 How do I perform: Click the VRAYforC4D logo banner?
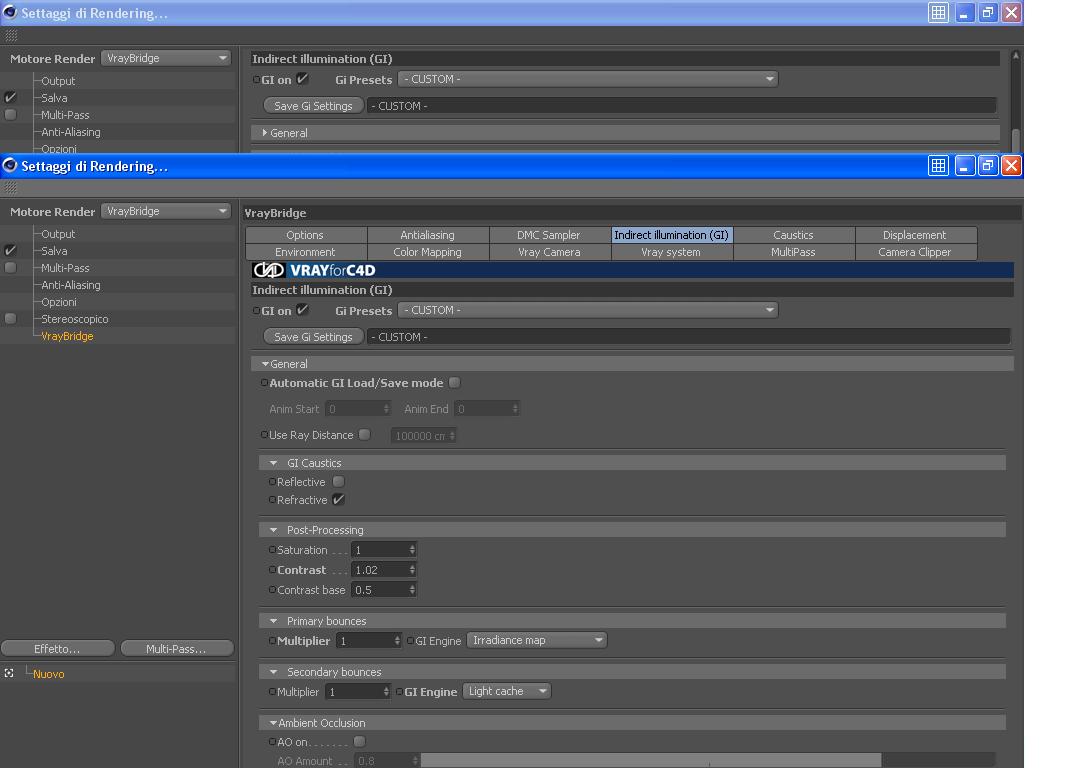tap(315, 270)
